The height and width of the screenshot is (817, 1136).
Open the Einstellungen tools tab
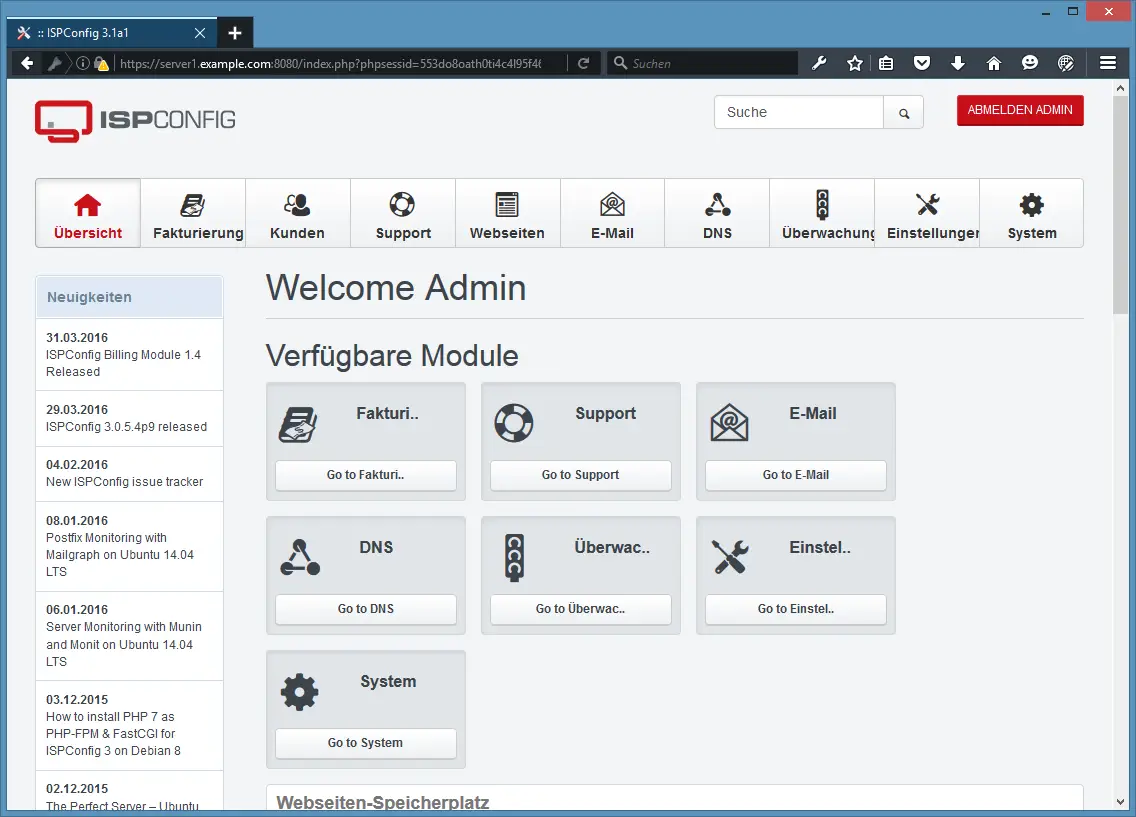point(927,214)
